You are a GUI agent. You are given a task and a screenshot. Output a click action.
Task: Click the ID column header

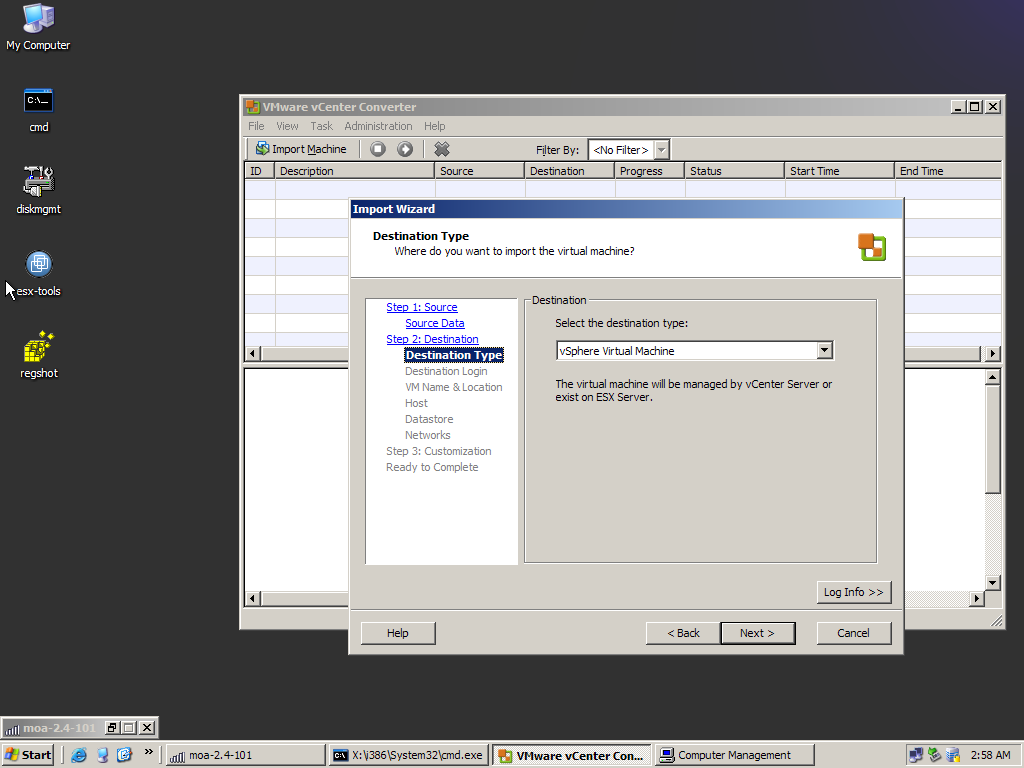[x=259, y=171]
